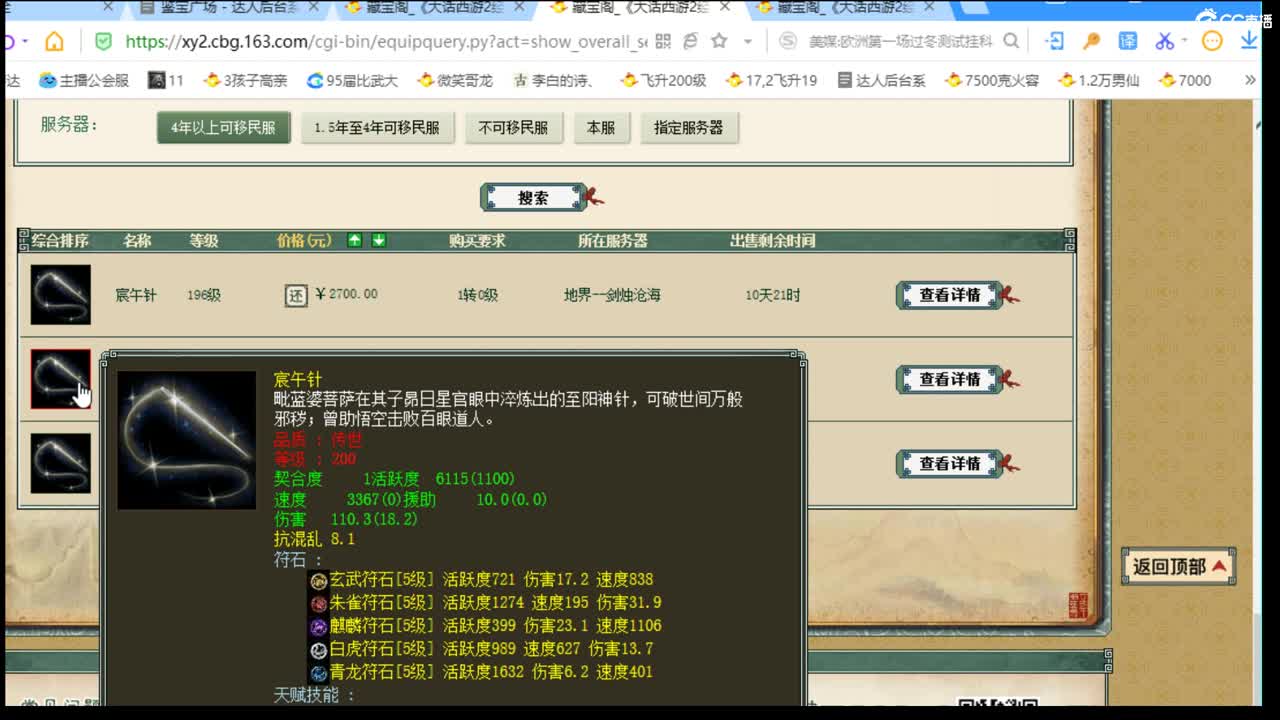Click the 玄武符石[5级] rune icon
1280x720 pixels.
pyautogui.click(x=319, y=580)
